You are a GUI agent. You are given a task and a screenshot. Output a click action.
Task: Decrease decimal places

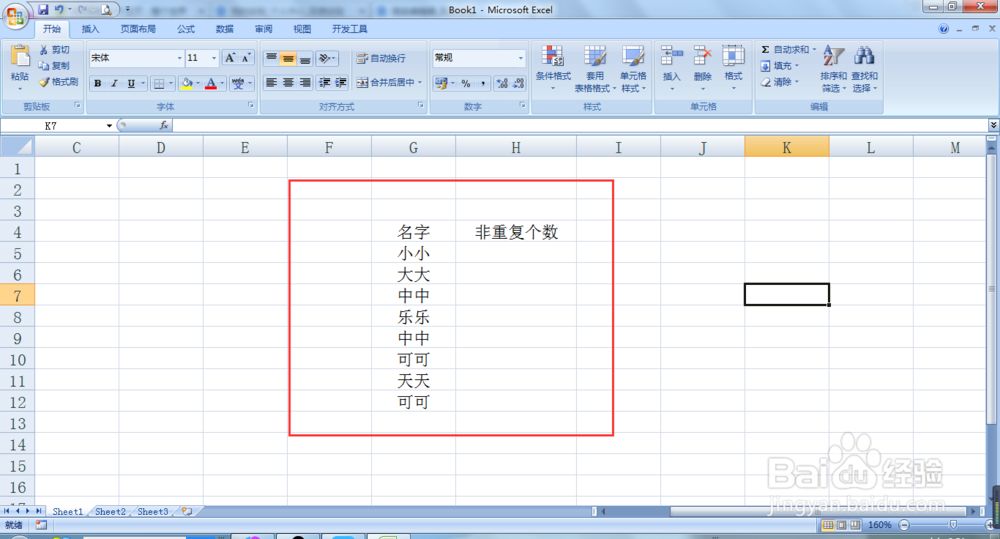point(518,84)
